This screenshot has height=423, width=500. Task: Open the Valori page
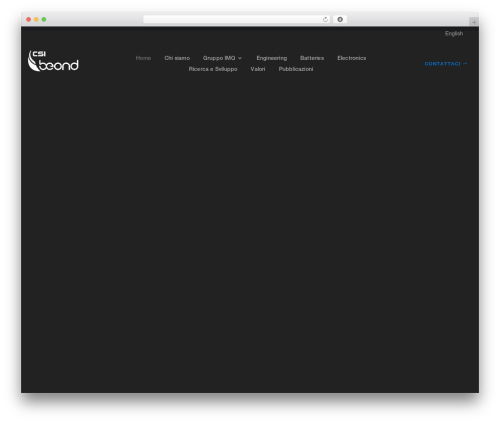click(x=258, y=69)
